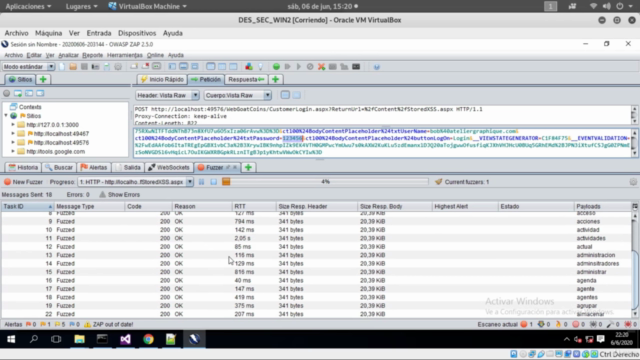Click the Windows Start button
Image resolution: width=640 pixels, height=360 pixels.
11,339
